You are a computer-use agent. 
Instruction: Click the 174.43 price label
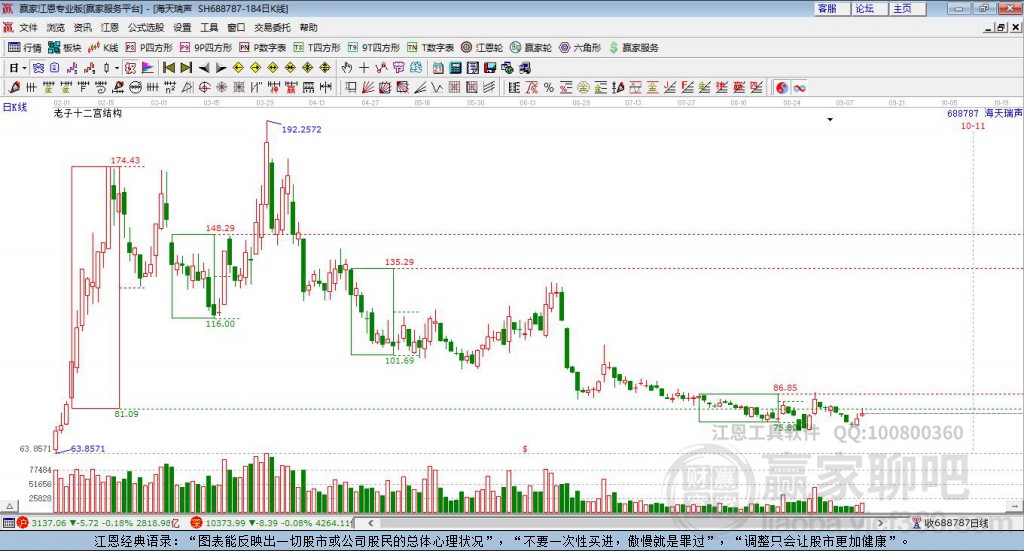tap(125, 160)
